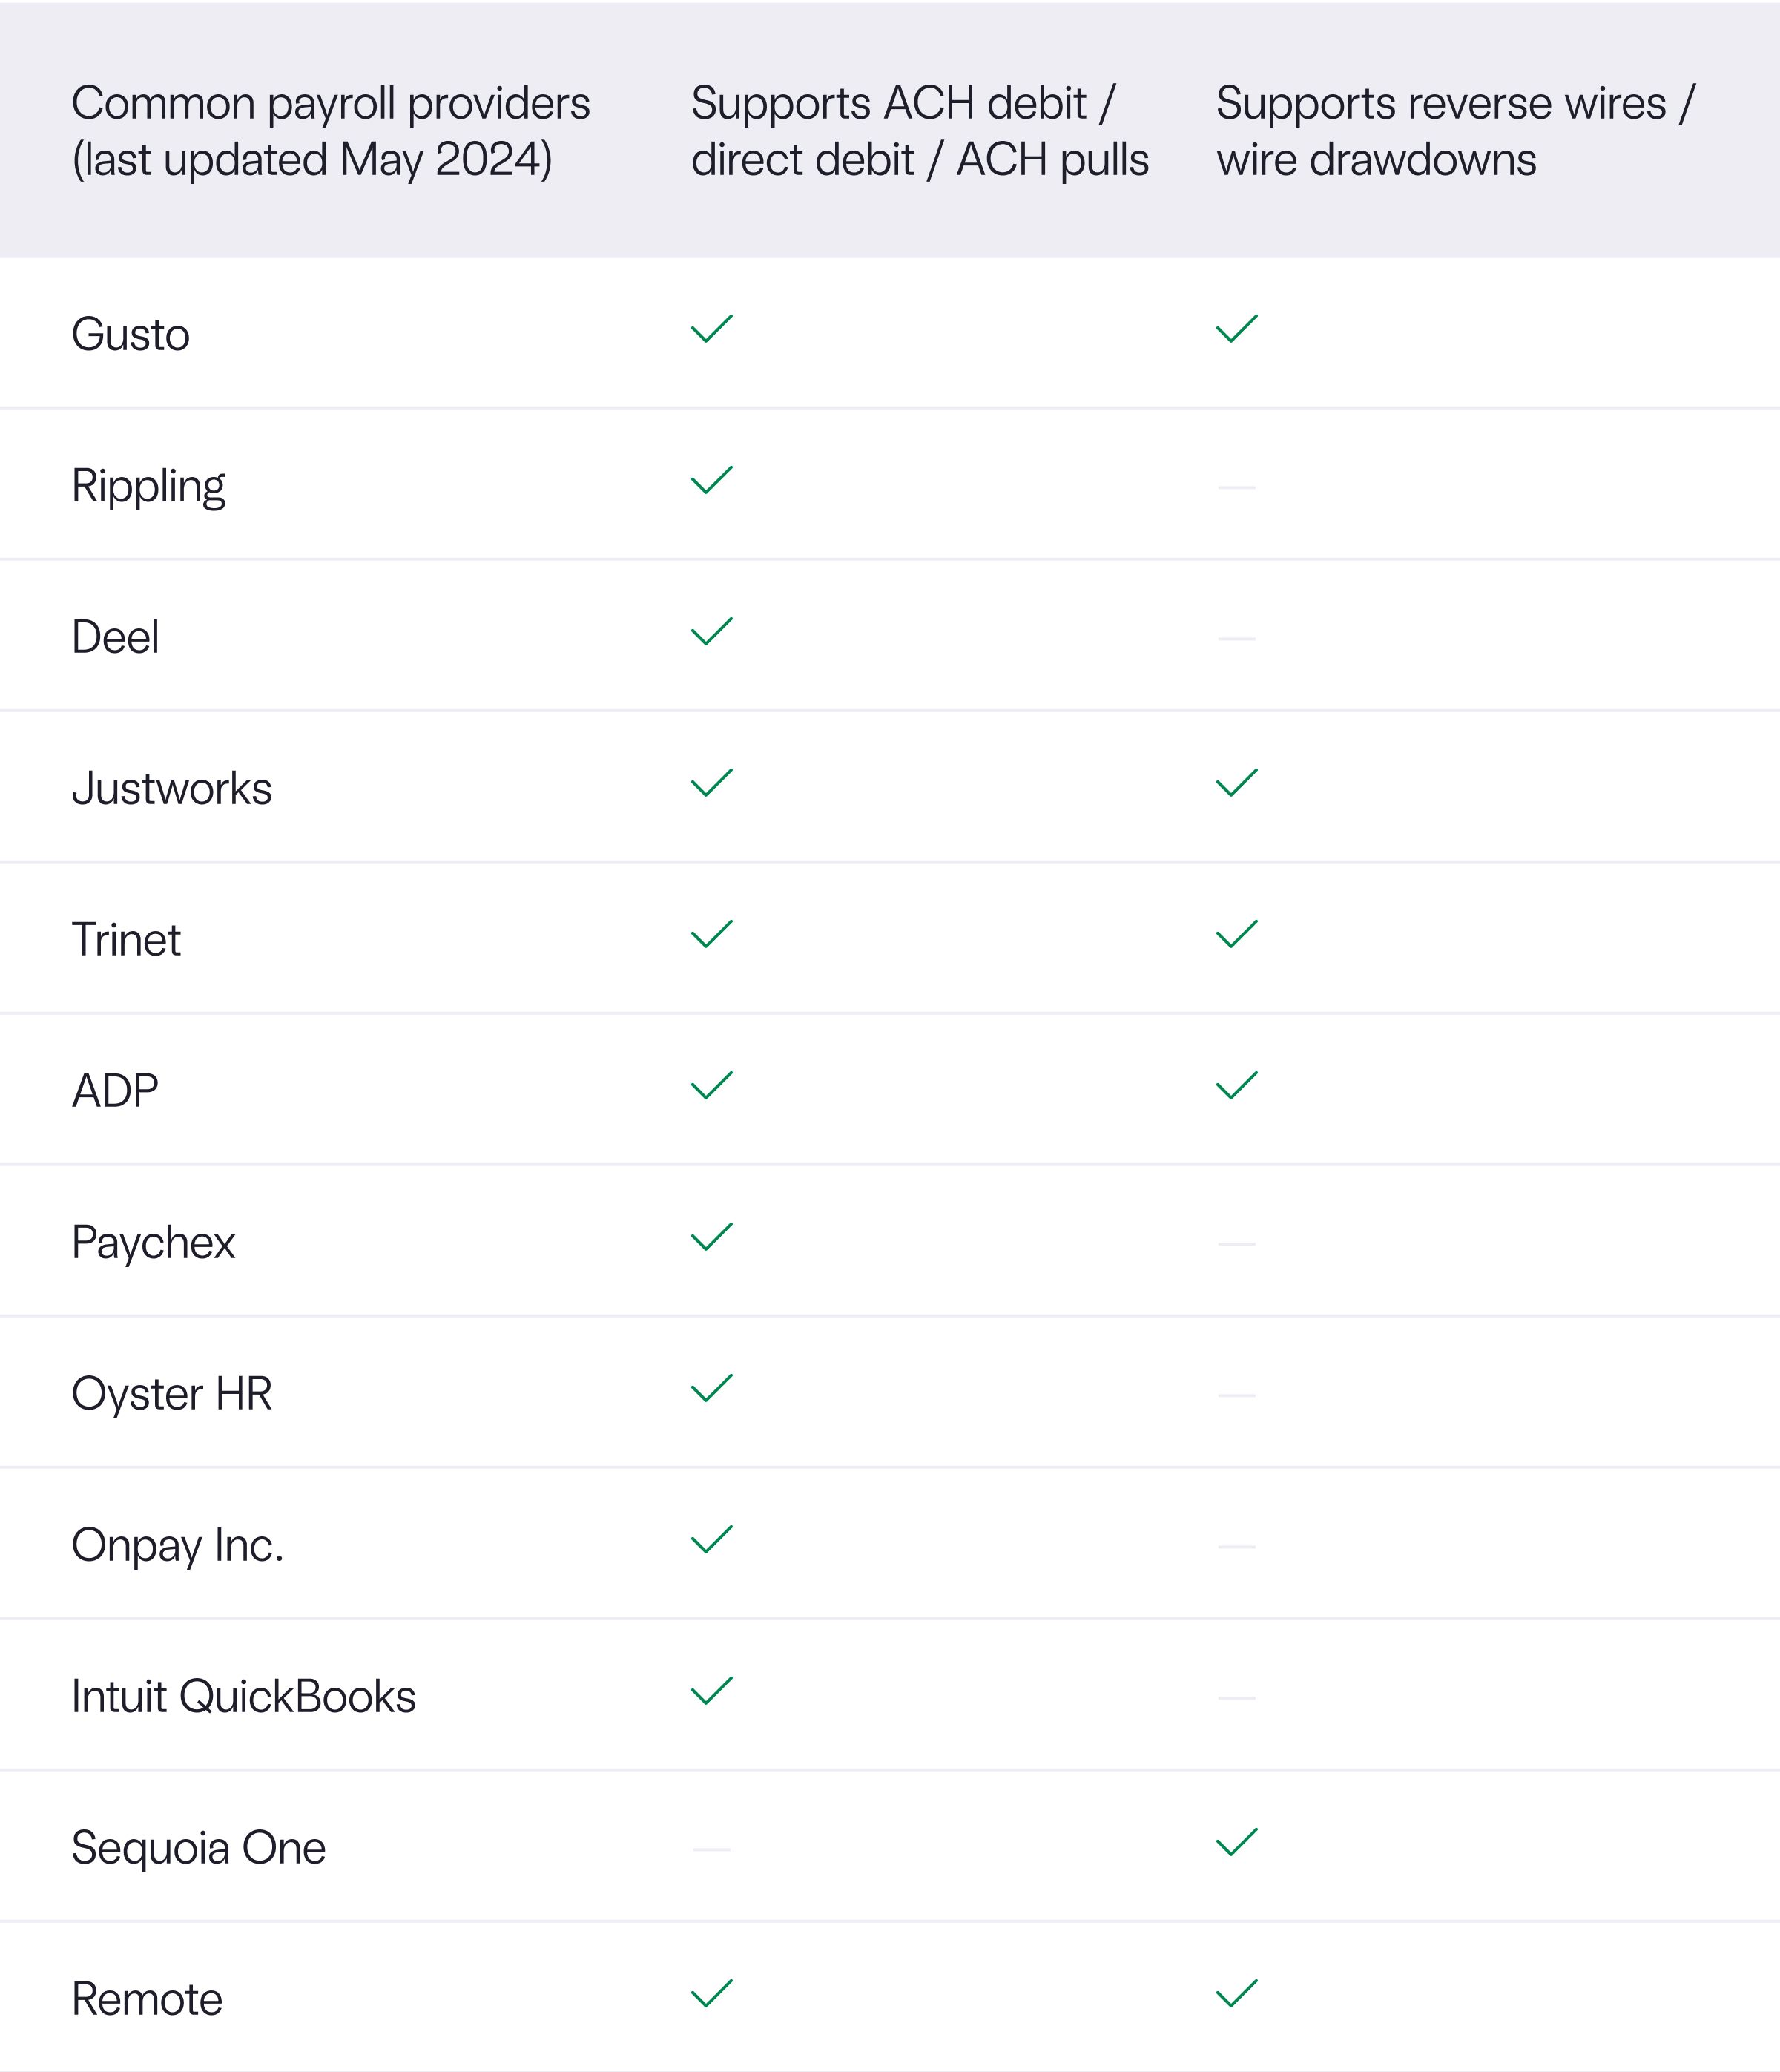Click the Deel provider name
The height and width of the screenshot is (2072, 1780).
point(115,637)
